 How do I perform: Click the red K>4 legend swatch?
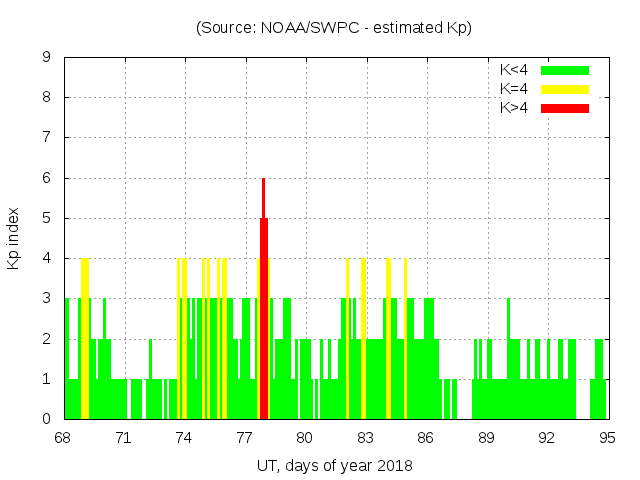pos(565,108)
